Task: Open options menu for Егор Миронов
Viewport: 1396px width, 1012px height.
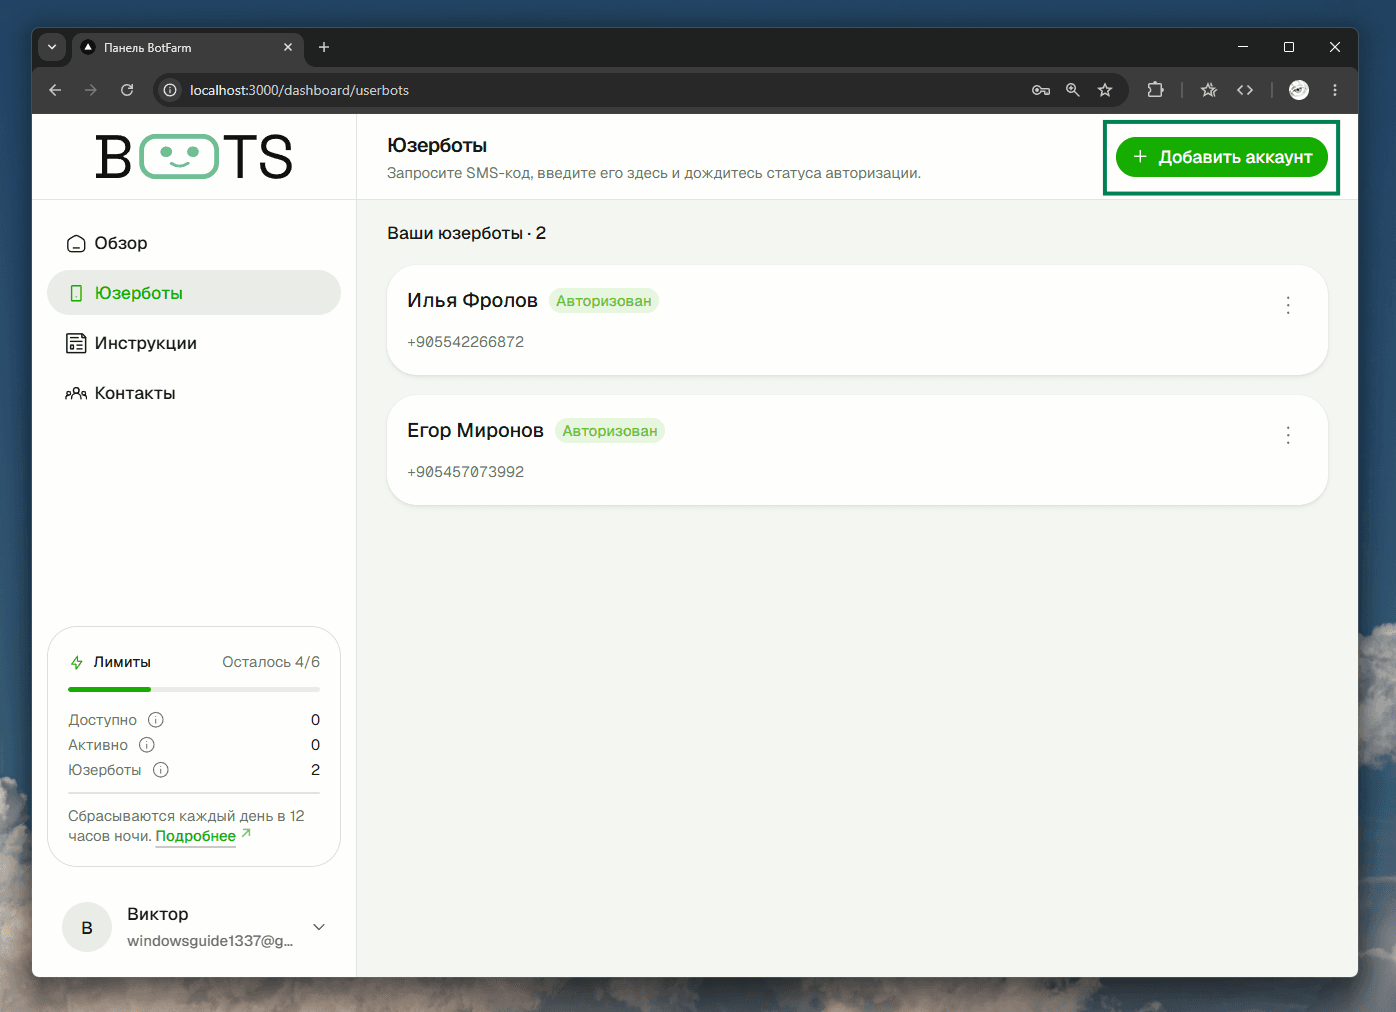Action: click(x=1288, y=435)
